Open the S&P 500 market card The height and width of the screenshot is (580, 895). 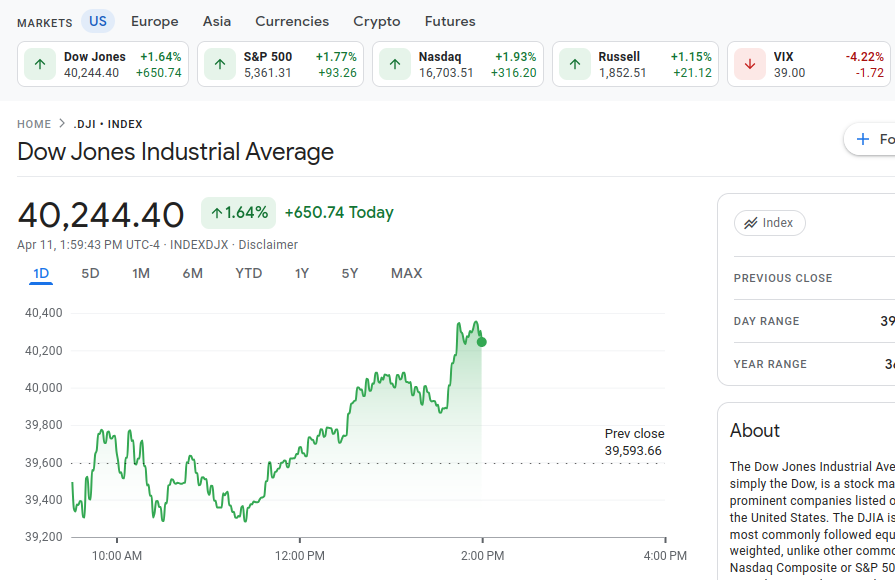pos(280,64)
